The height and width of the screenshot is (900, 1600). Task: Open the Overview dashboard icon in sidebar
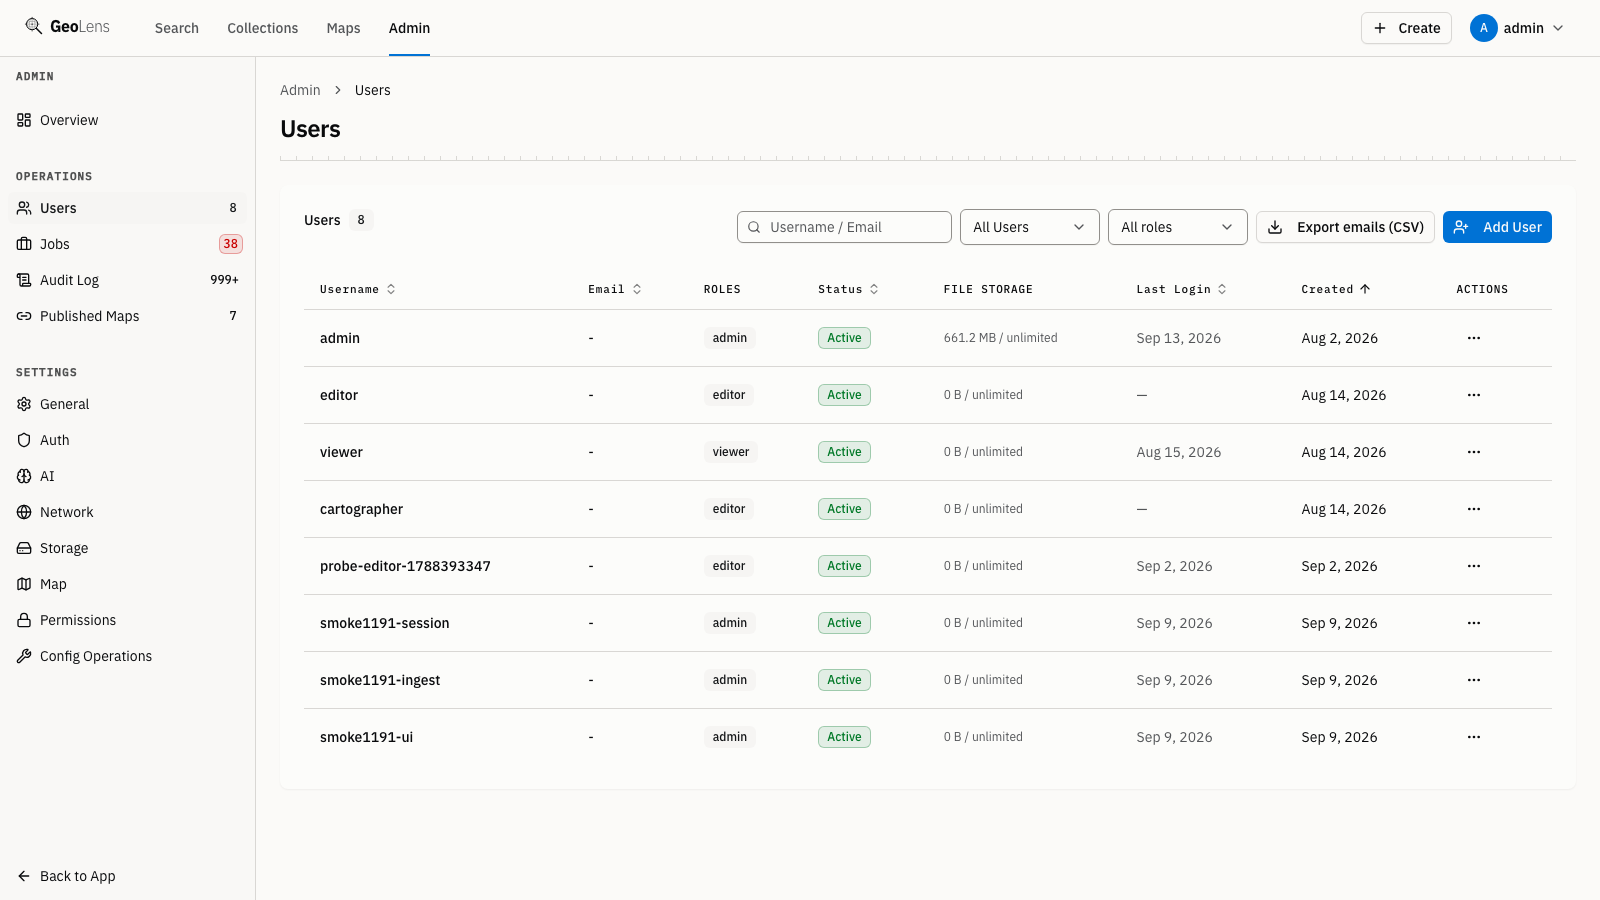(24, 120)
